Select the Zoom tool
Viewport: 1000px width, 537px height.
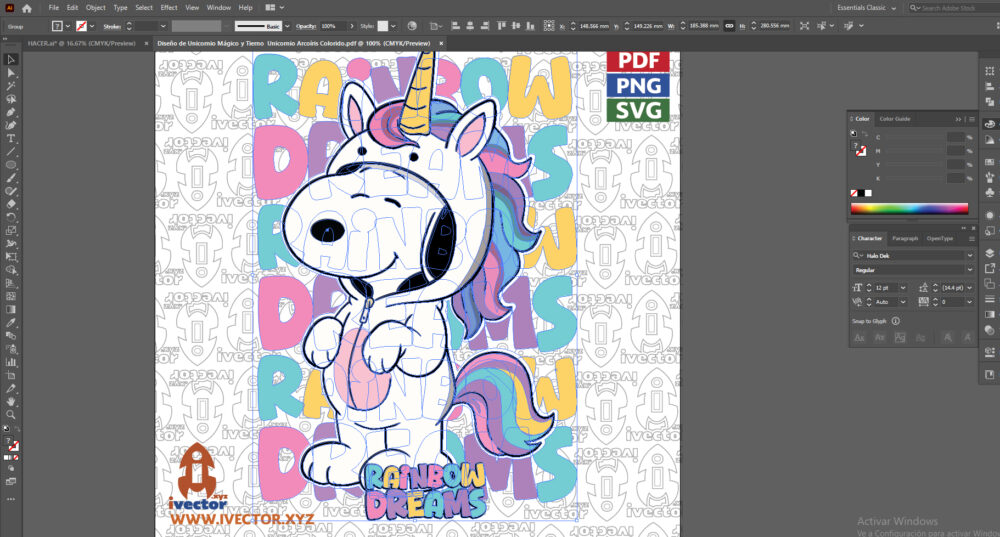11,415
